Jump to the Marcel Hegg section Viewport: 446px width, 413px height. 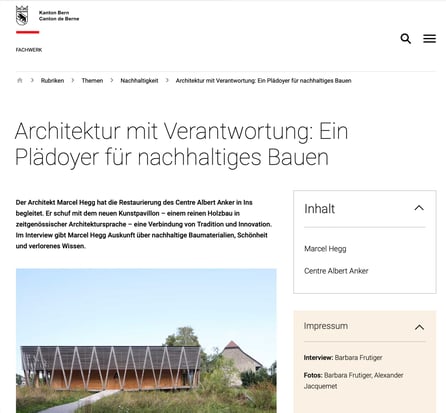click(325, 249)
